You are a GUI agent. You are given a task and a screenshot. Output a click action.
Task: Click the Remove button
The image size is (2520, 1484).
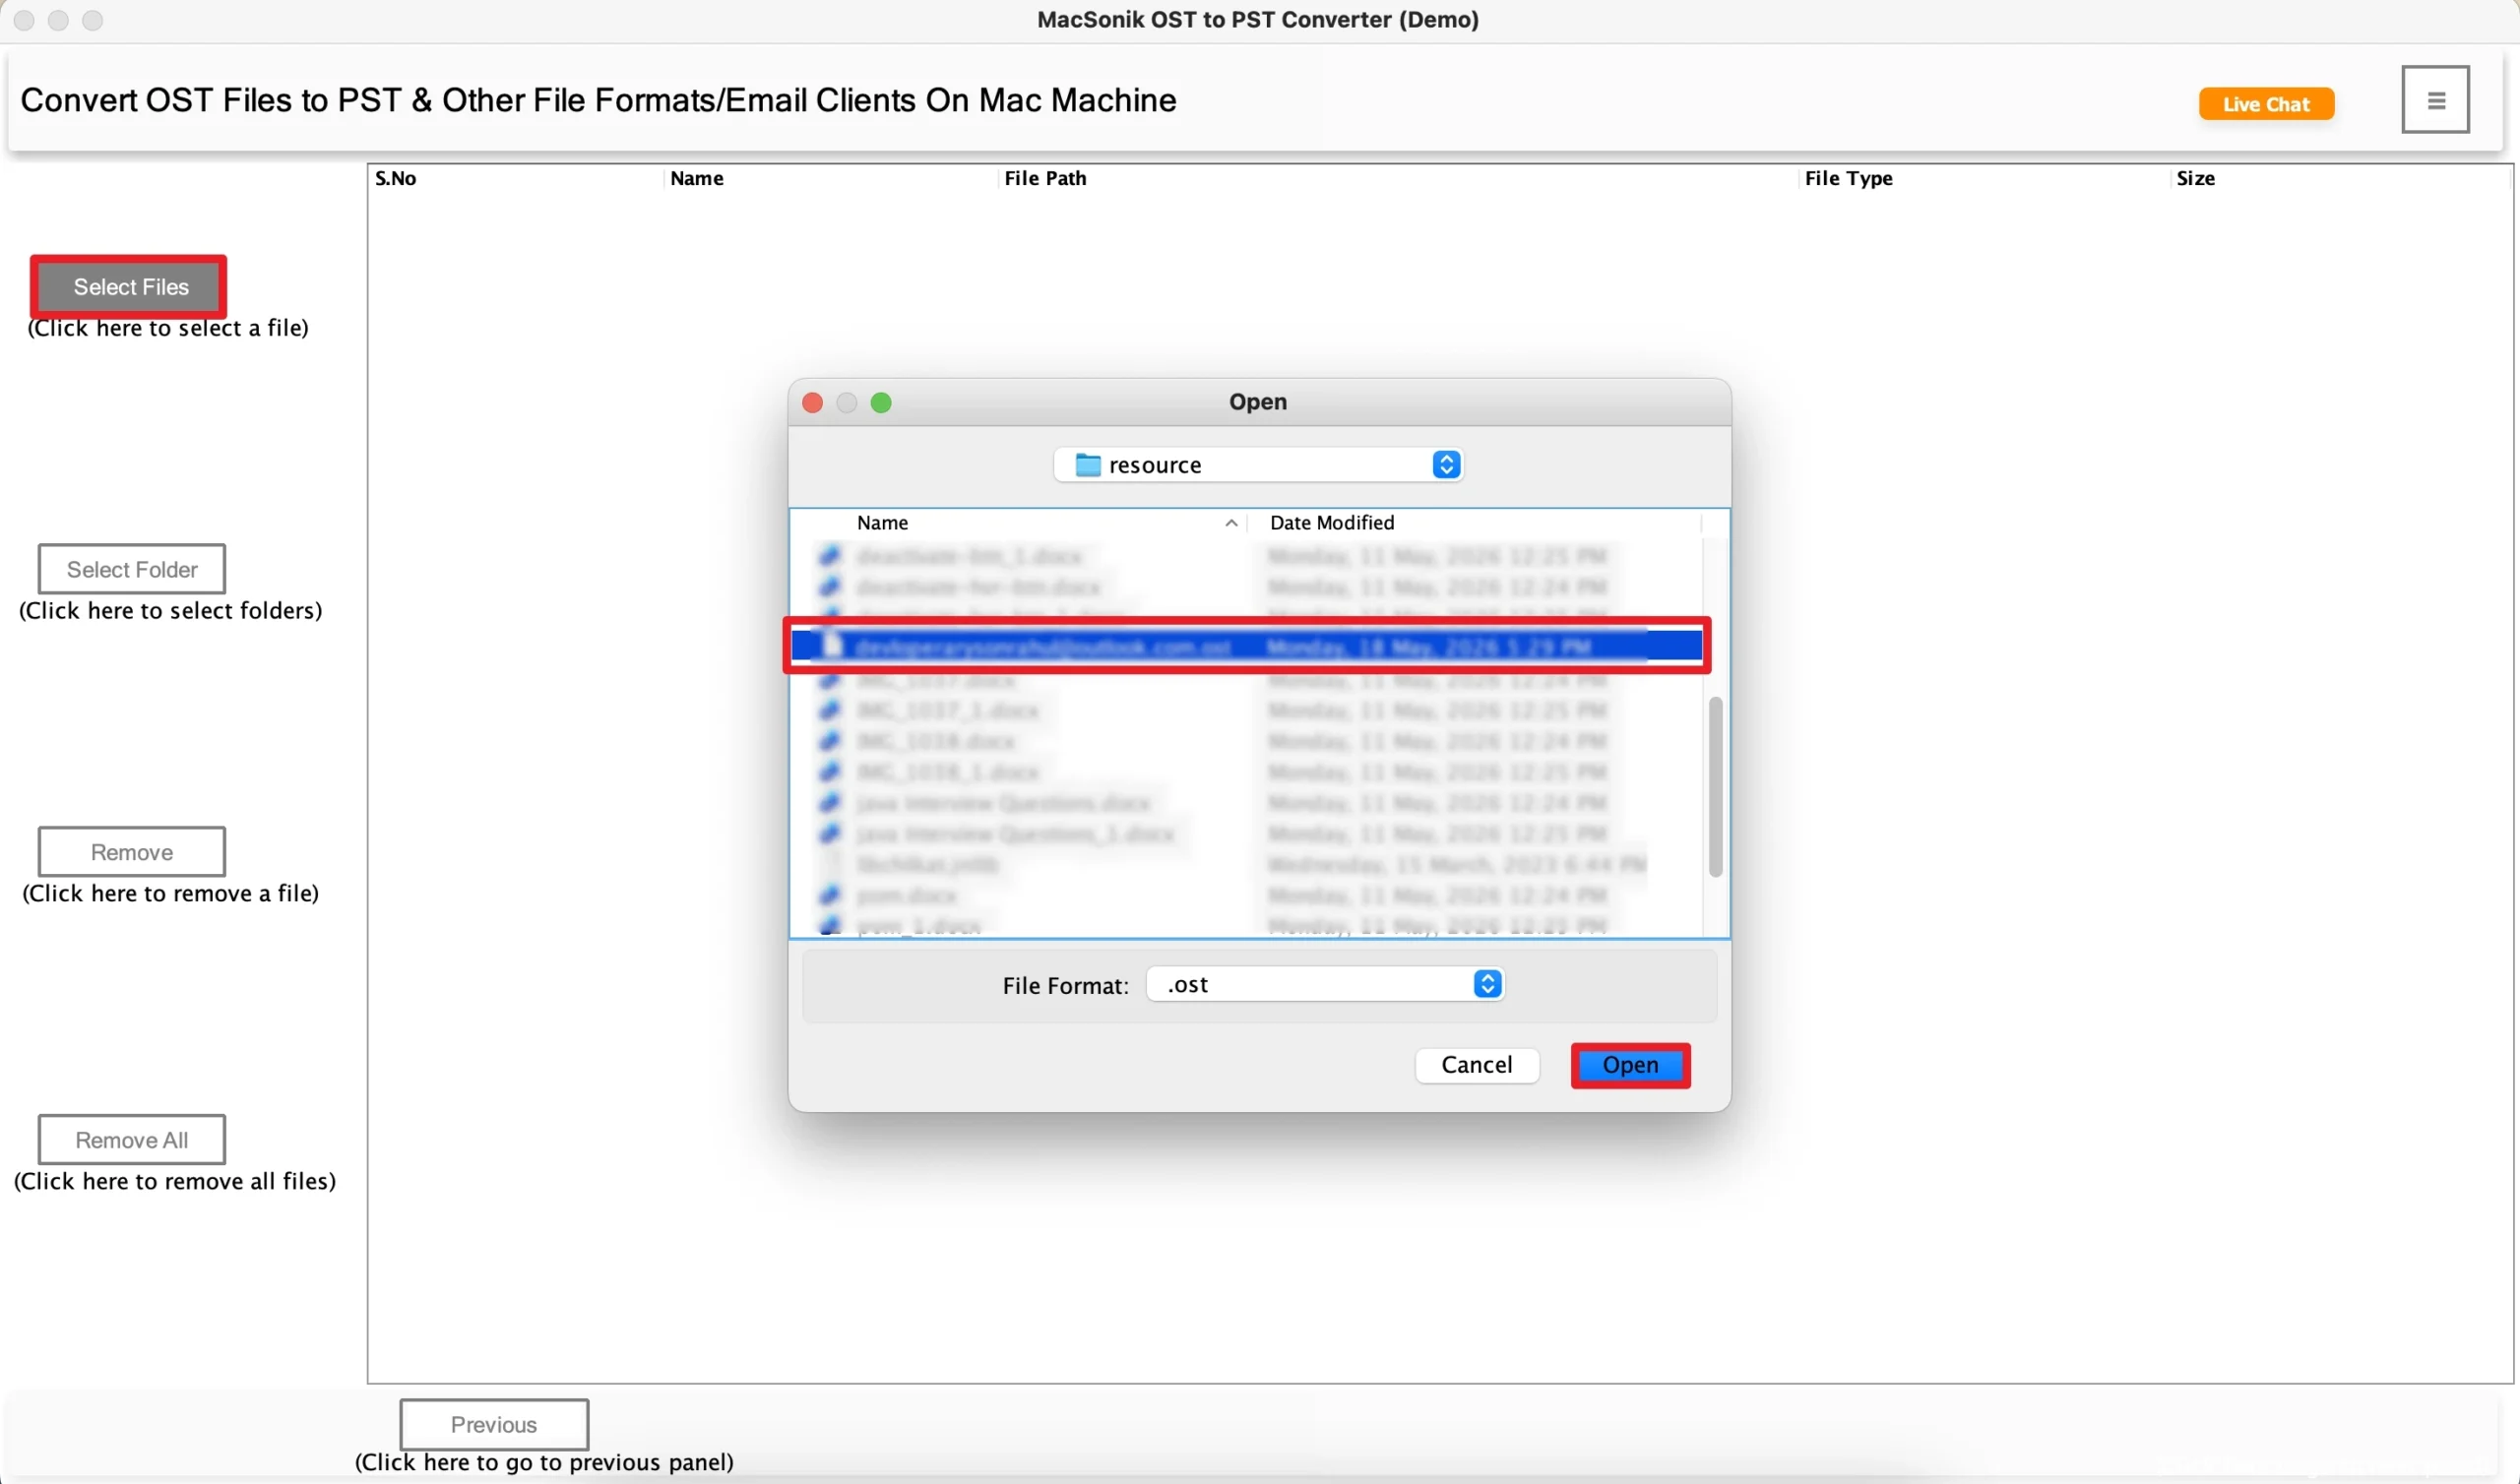coord(132,852)
